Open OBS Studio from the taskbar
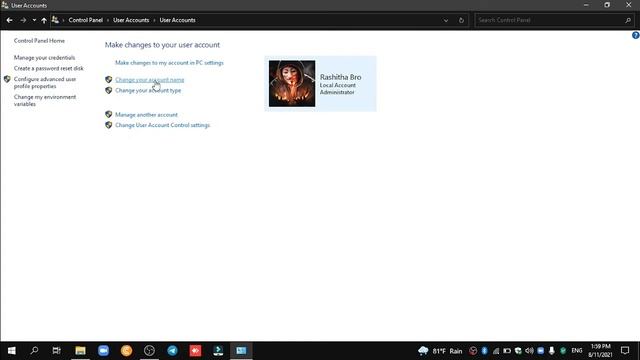640x360 pixels. (149, 351)
